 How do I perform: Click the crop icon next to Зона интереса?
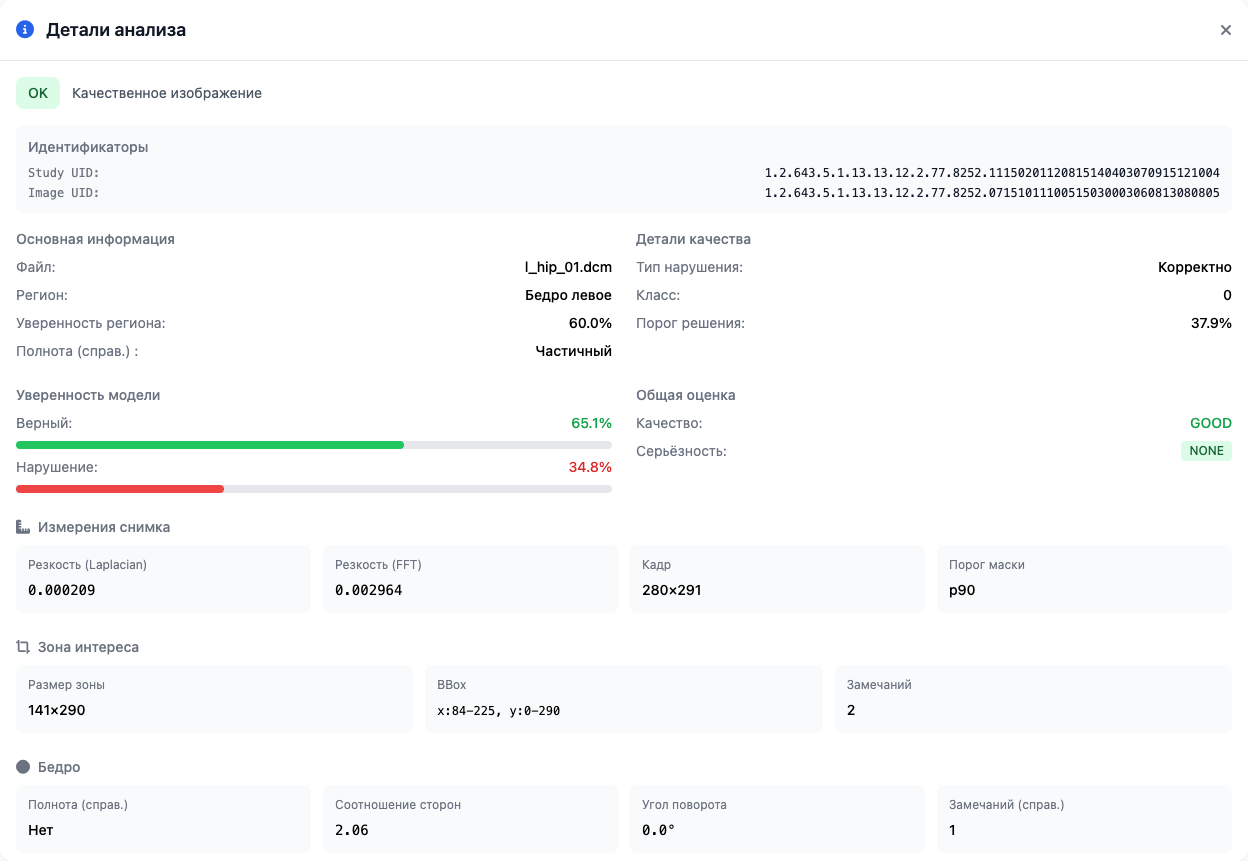tap(23, 647)
